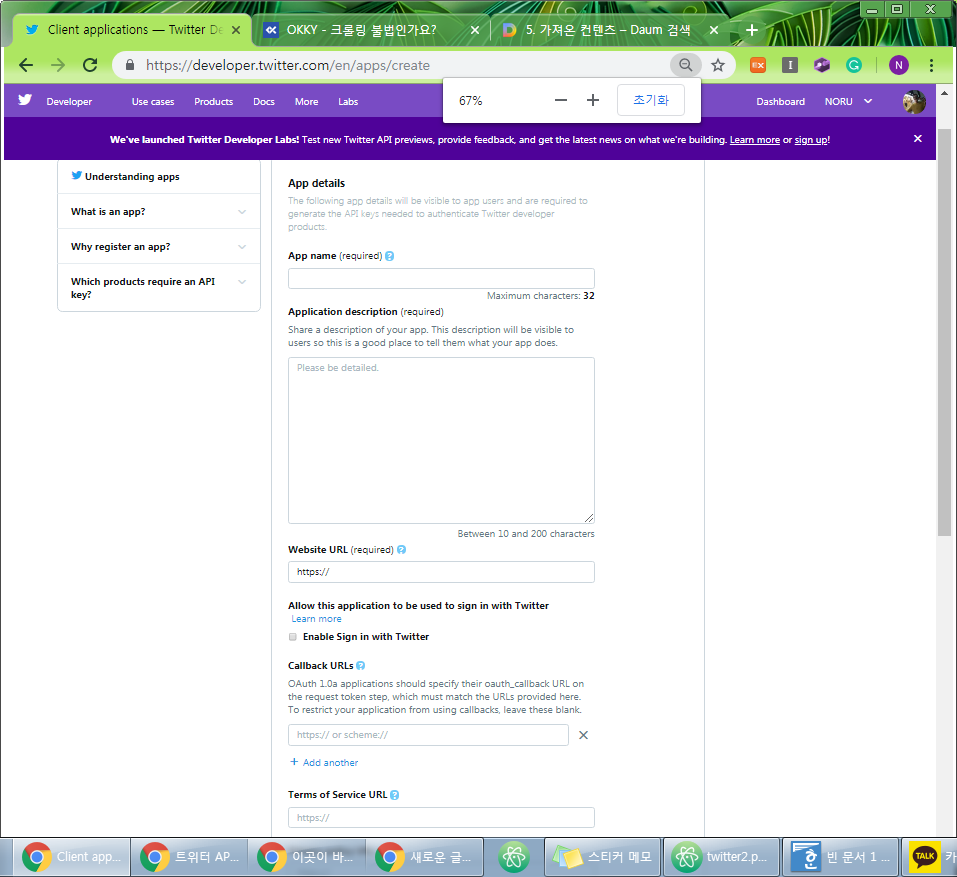The width and height of the screenshot is (957, 877).
Task: Open twitter2.p... Atom window in taskbar
Action: (x=721, y=857)
